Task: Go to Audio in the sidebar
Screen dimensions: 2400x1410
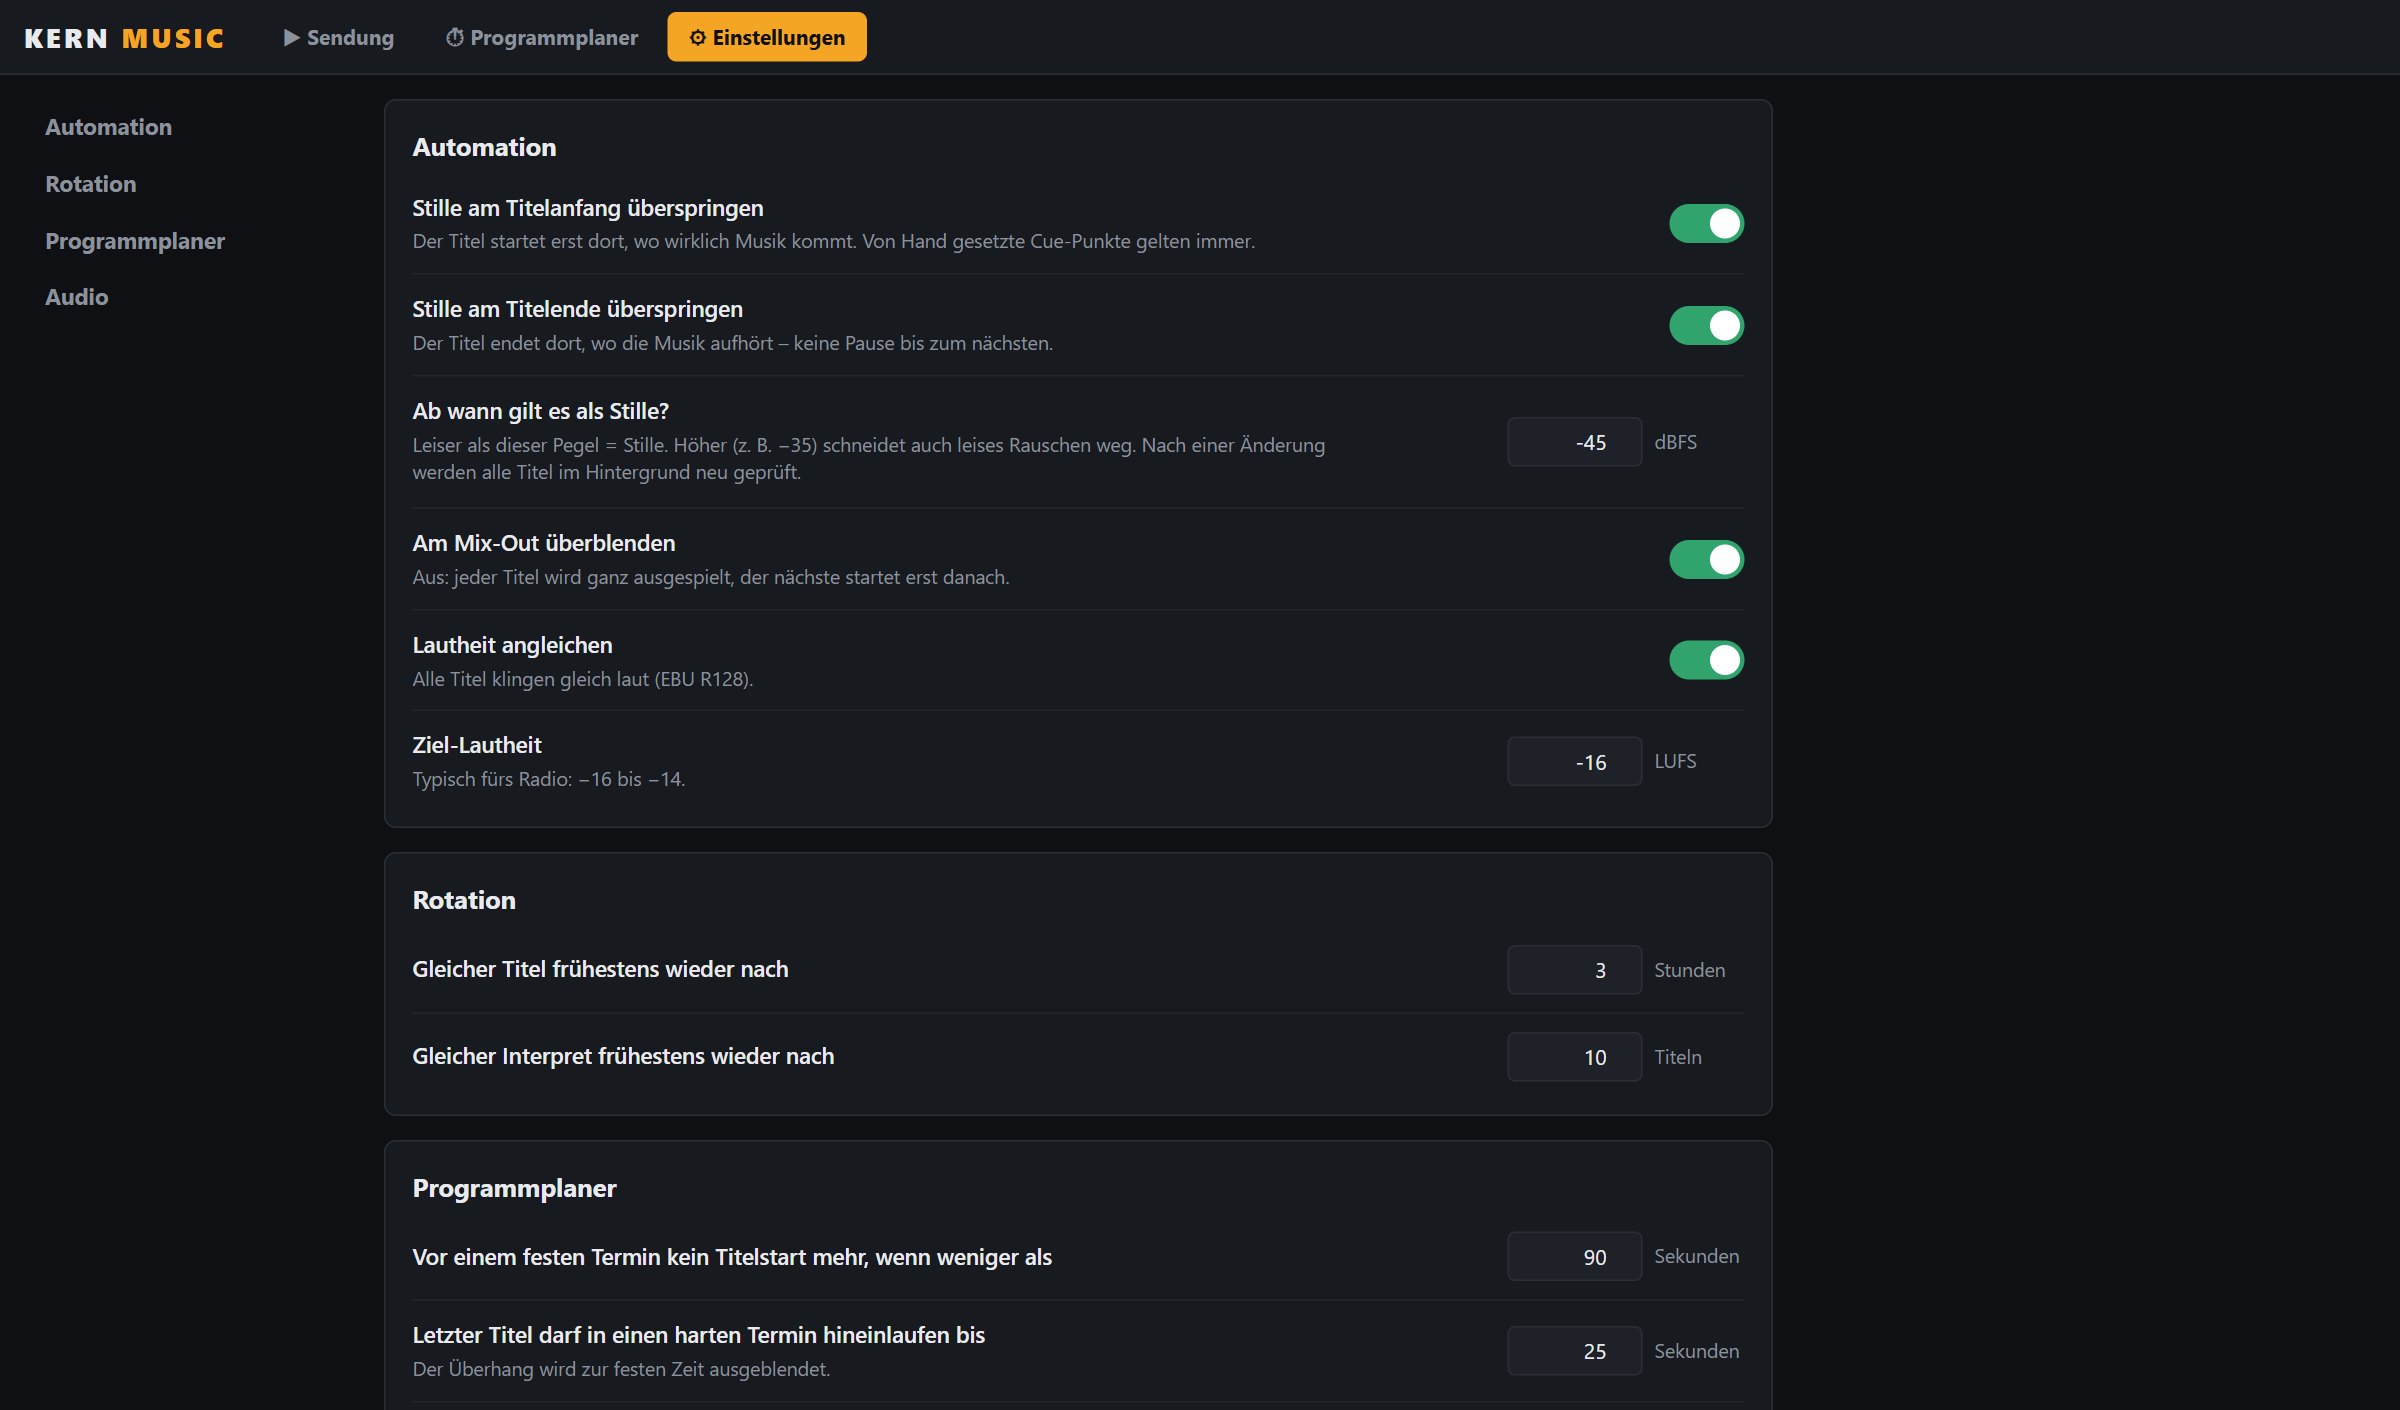Action: click(76, 297)
